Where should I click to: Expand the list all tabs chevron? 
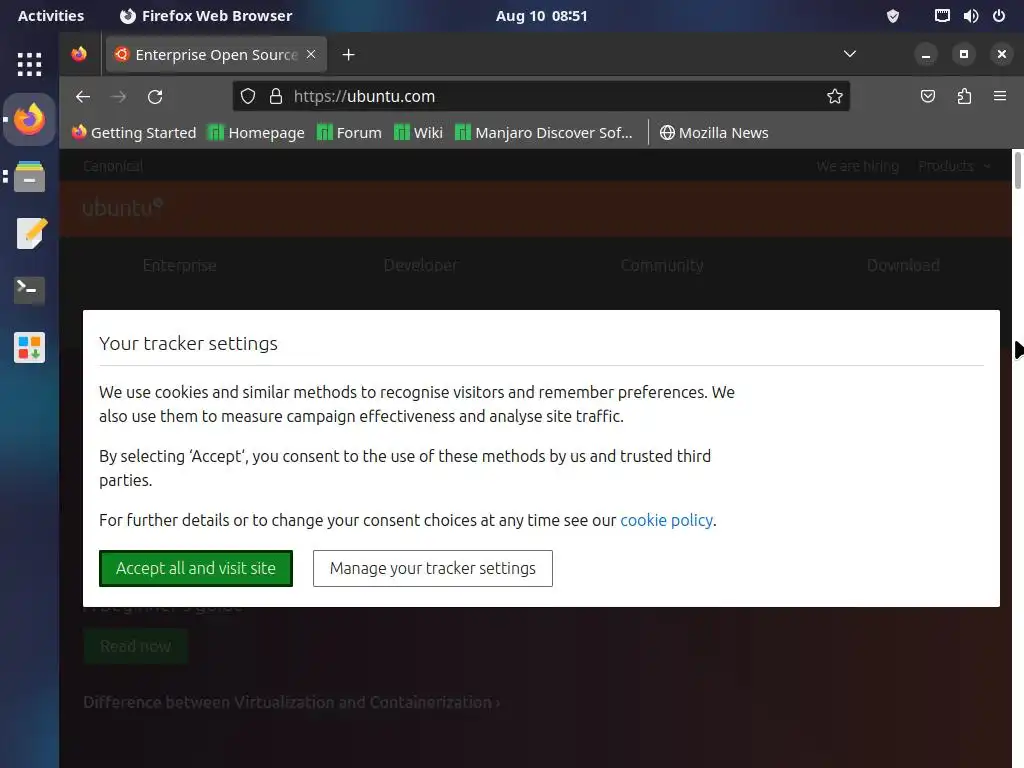click(x=850, y=54)
